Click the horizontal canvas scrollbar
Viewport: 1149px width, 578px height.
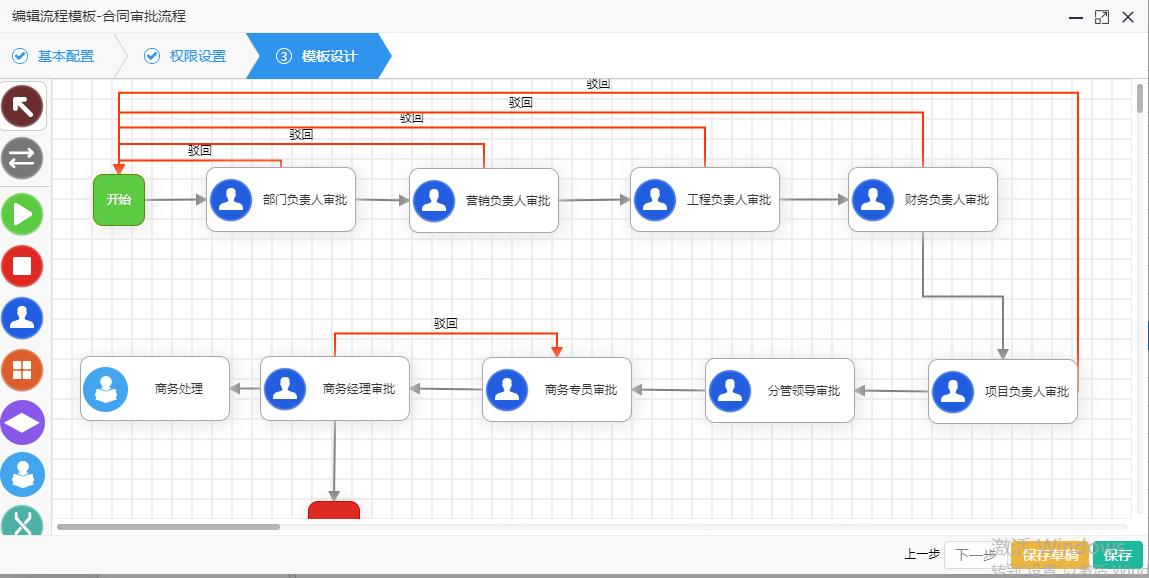[168, 526]
